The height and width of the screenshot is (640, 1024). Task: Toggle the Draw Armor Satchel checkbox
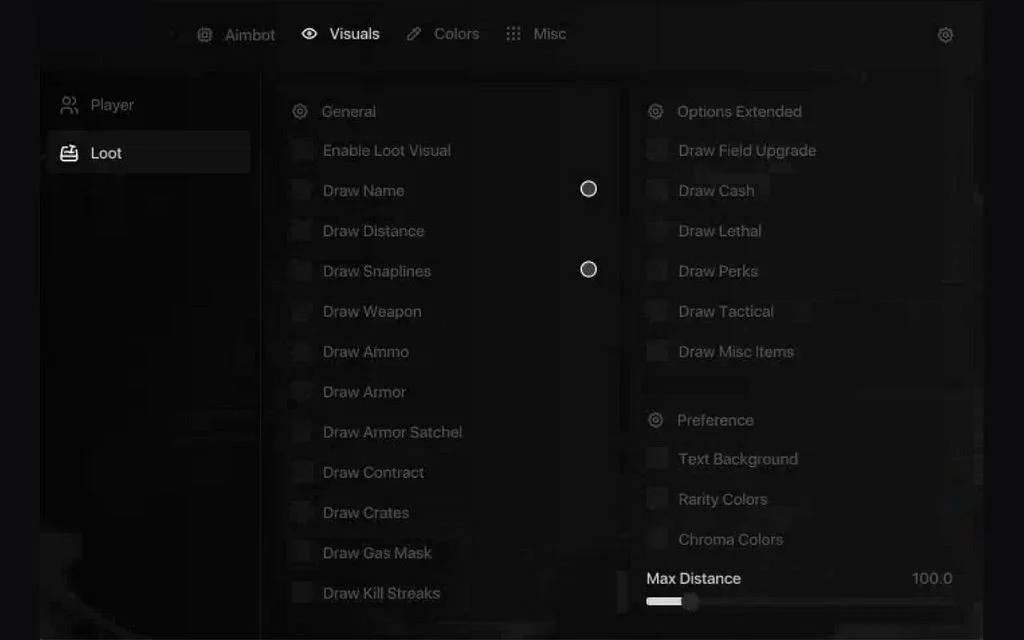pyautogui.click(x=302, y=432)
